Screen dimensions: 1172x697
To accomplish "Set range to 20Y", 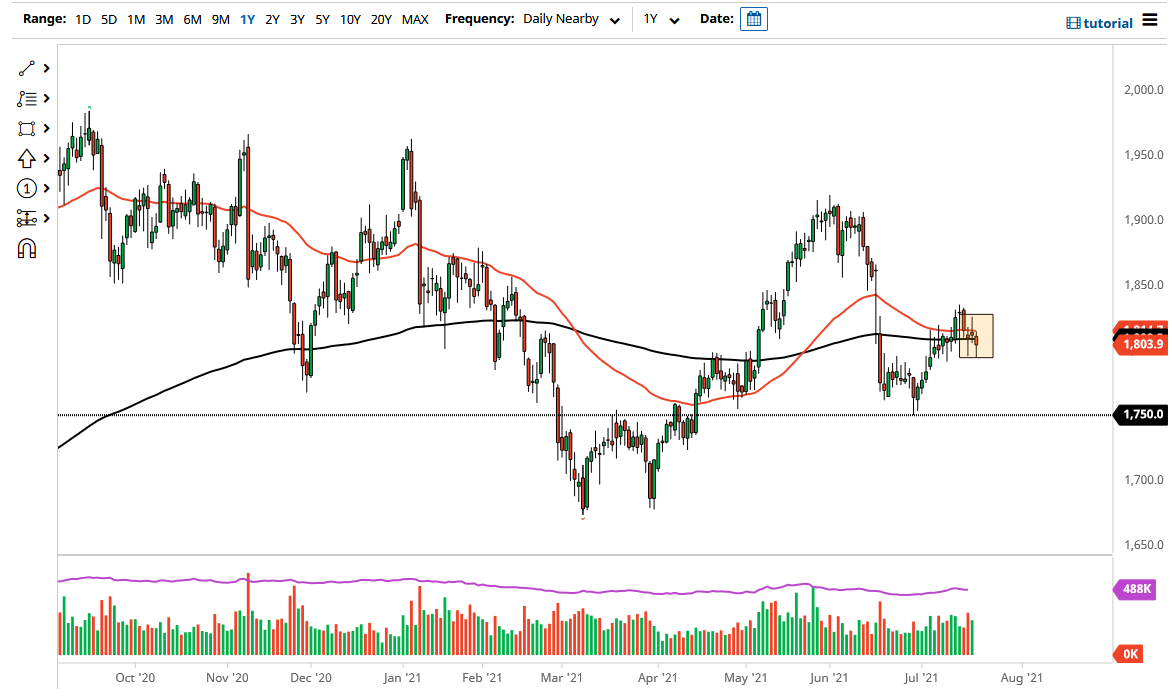I will [381, 19].
